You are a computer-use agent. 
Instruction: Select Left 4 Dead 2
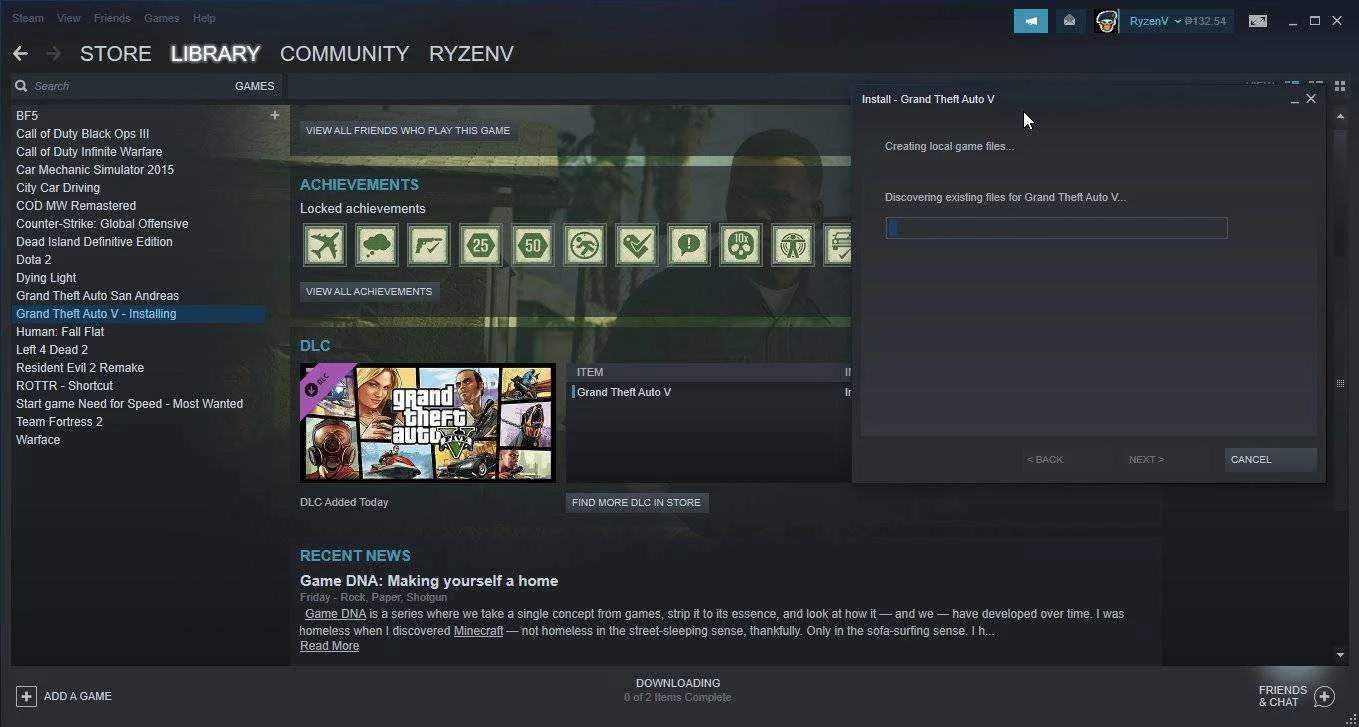coord(52,350)
